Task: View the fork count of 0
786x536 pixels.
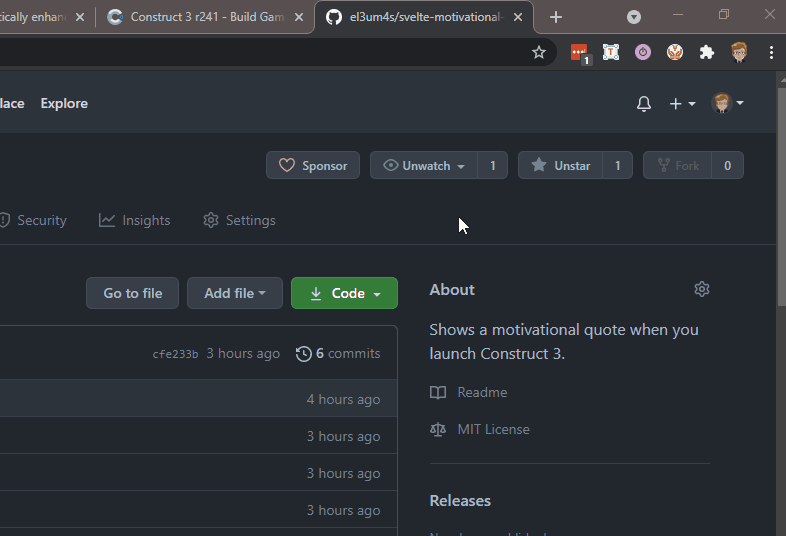Action: (x=727, y=165)
